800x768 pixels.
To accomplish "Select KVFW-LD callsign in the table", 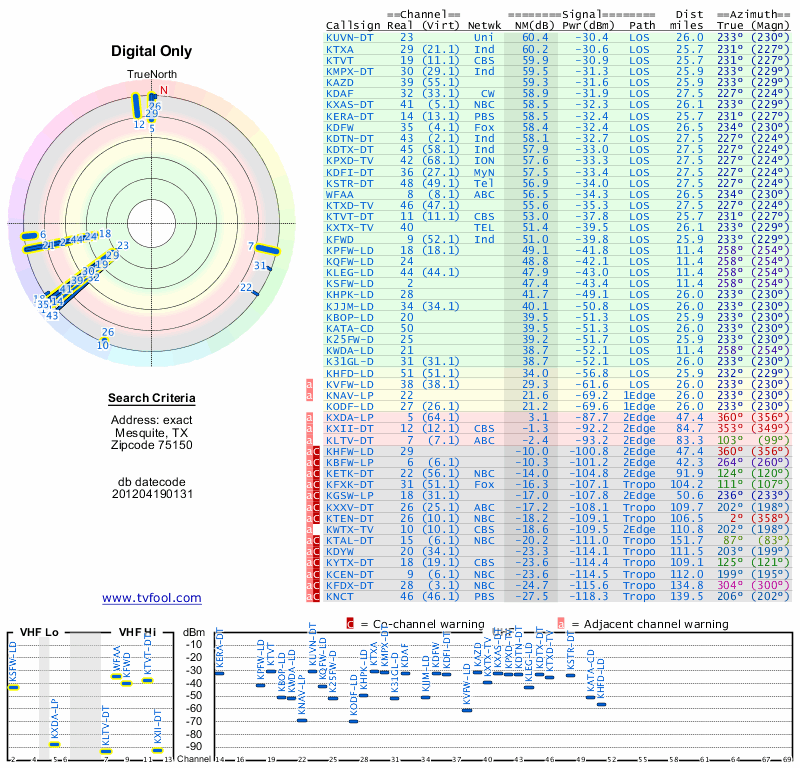I will click(349, 384).
